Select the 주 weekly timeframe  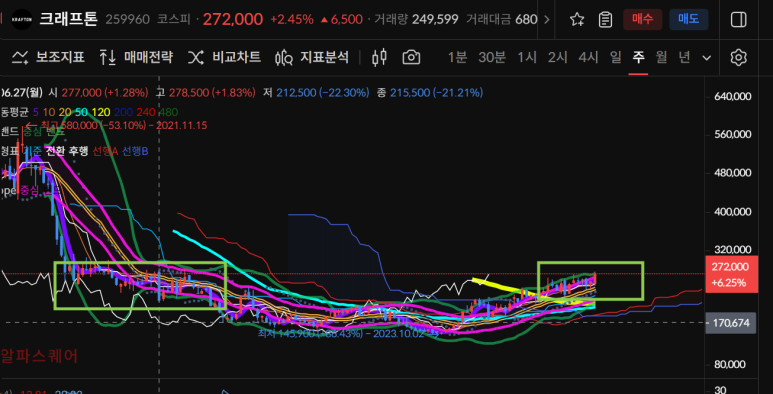638,57
